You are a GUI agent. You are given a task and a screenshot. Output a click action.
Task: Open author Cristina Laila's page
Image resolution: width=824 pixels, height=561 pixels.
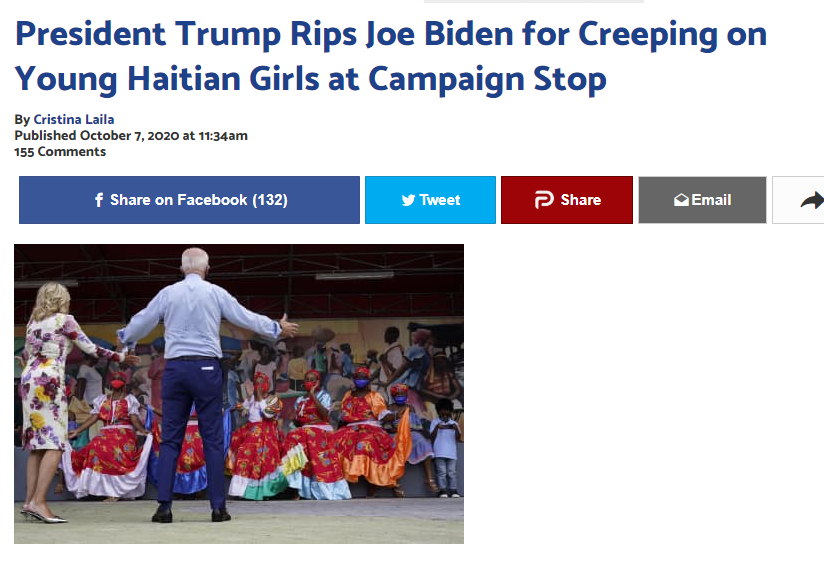(x=74, y=119)
